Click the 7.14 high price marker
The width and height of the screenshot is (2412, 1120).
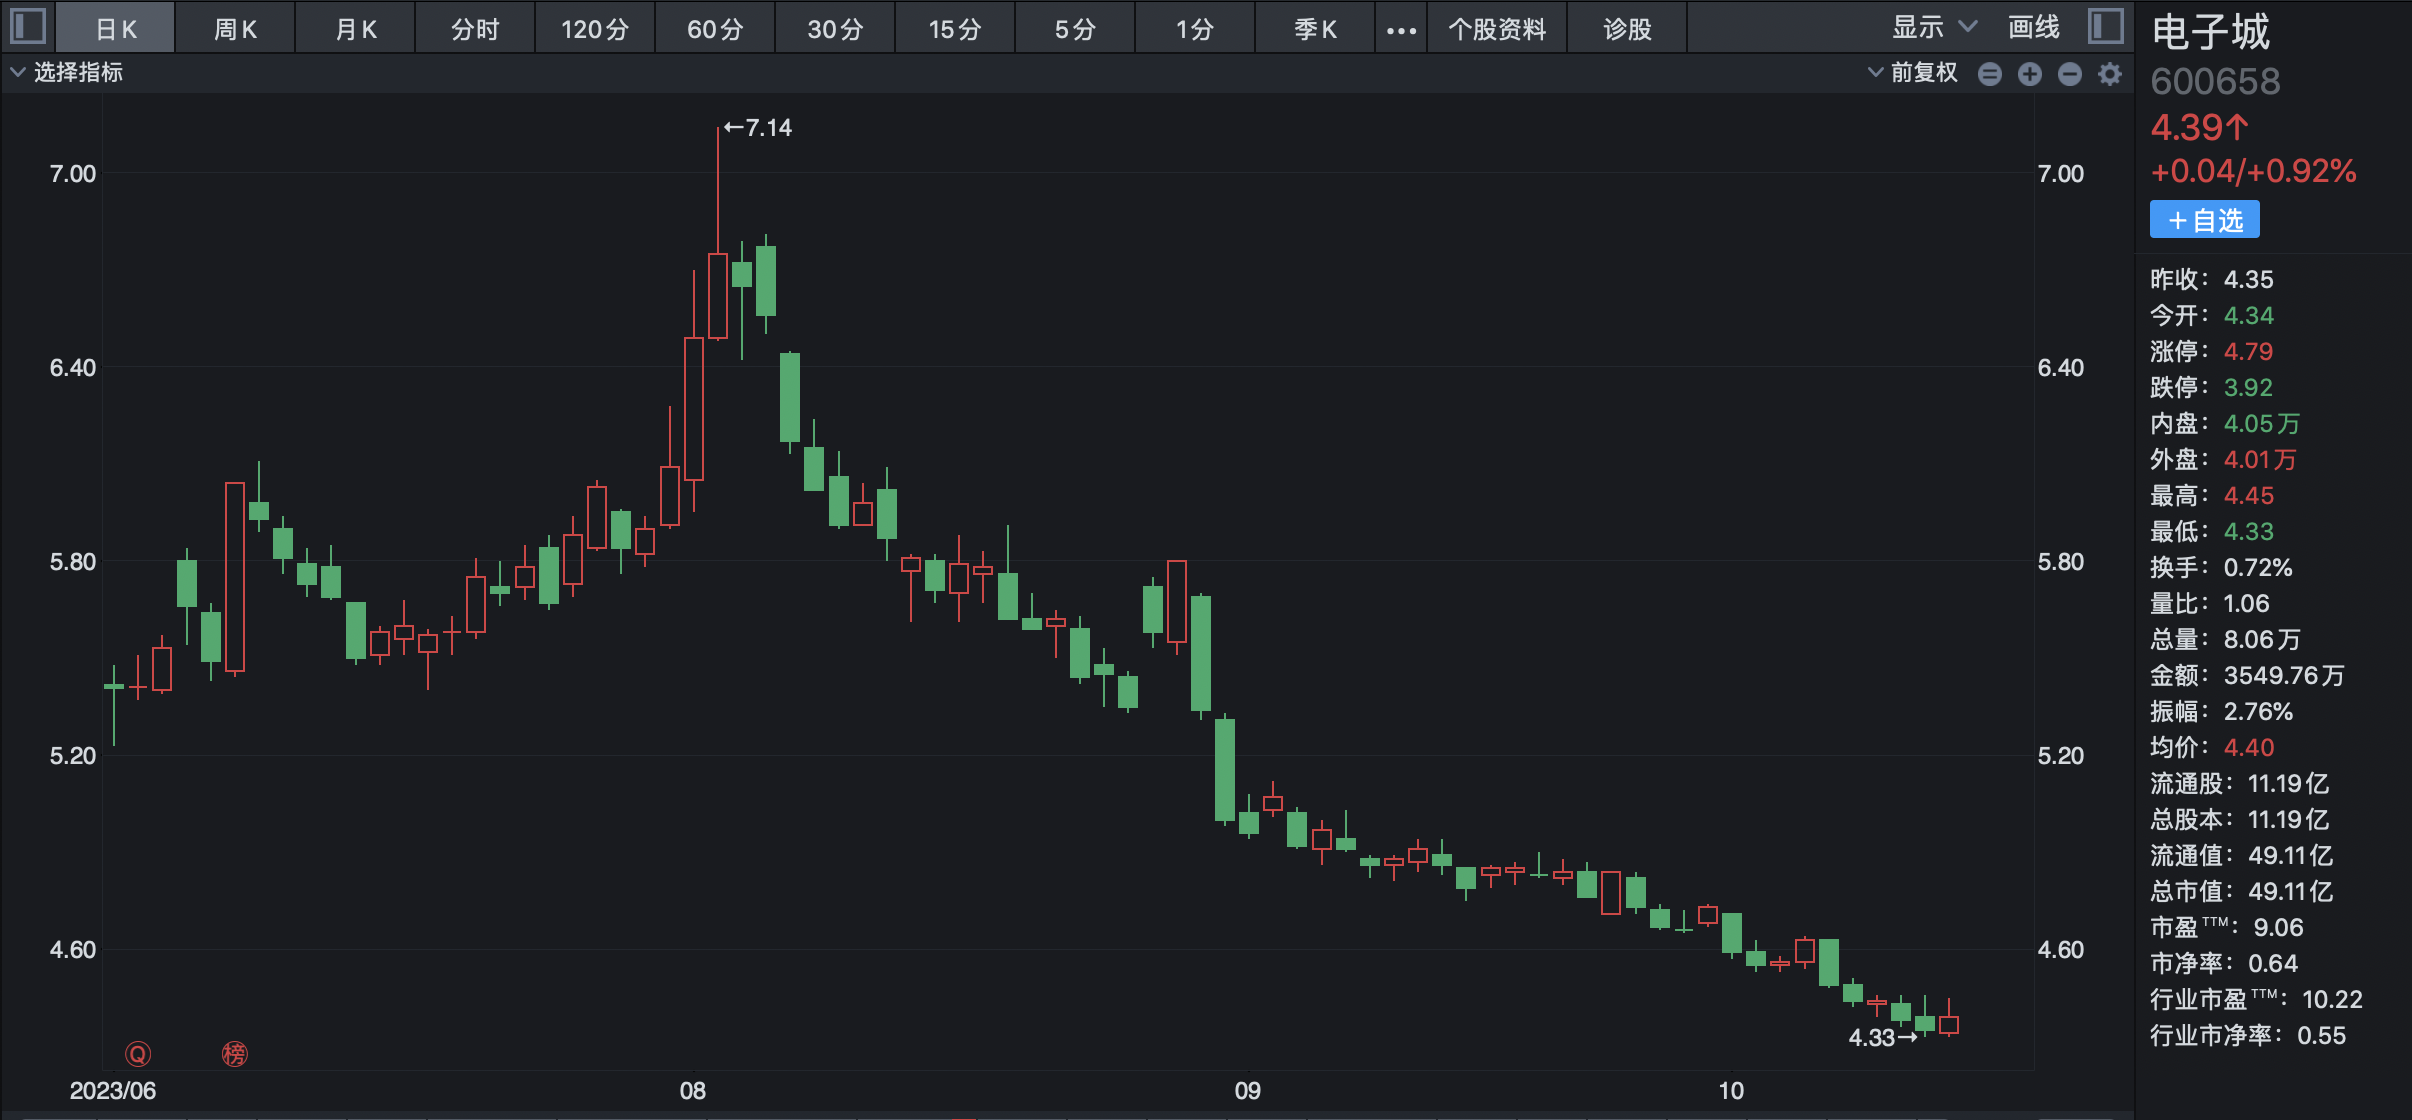[758, 128]
